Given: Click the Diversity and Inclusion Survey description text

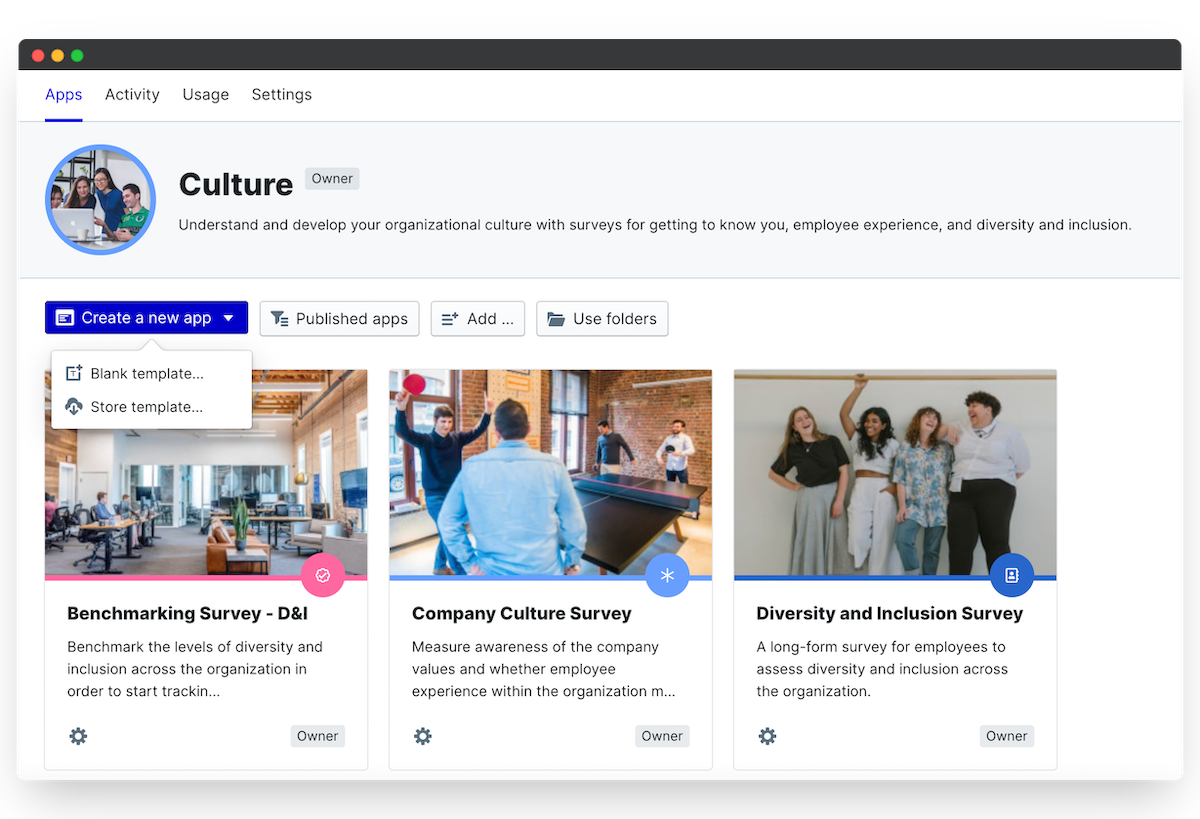Looking at the screenshot, I should [882, 669].
